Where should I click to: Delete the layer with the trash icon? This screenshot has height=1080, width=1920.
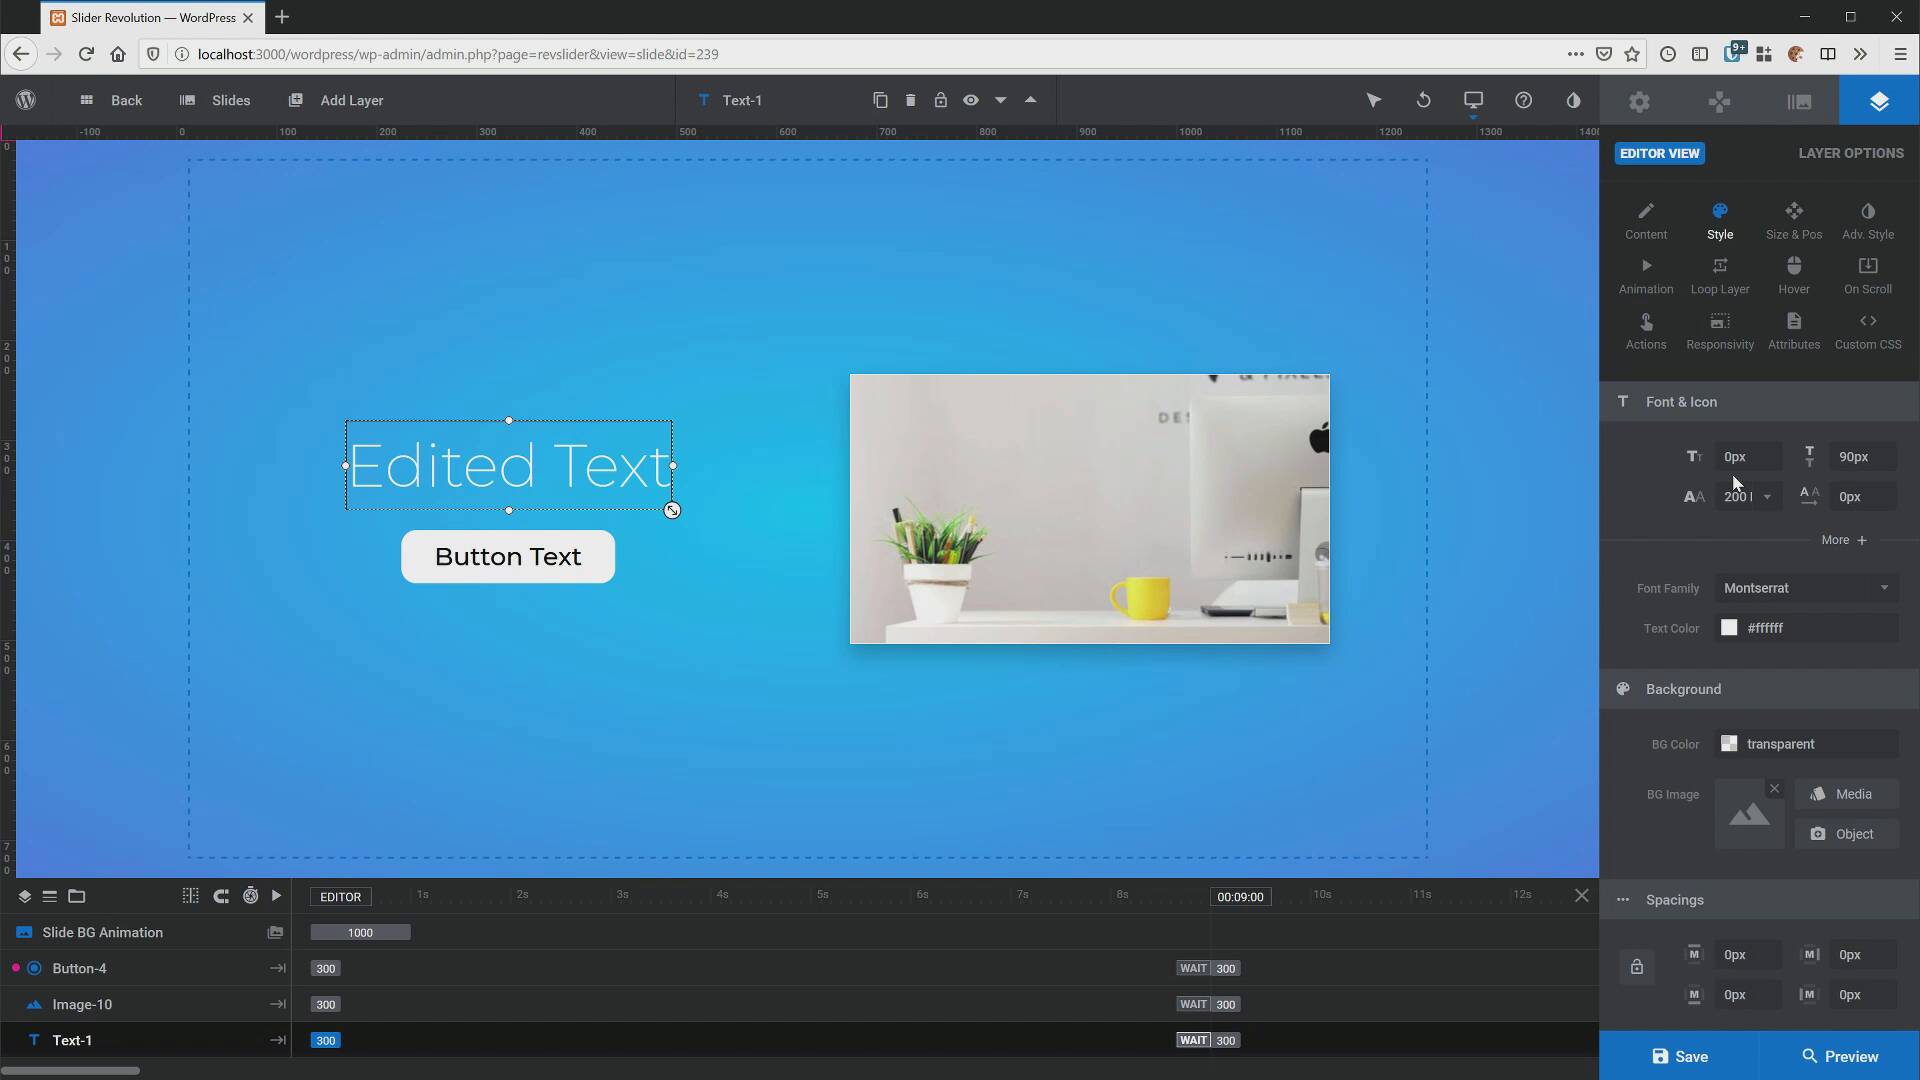click(x=910, y=100)
